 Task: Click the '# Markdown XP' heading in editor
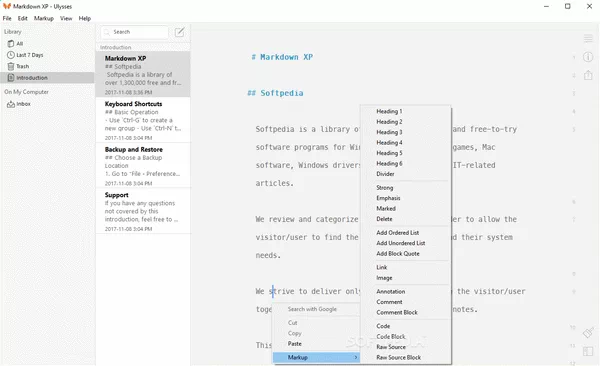click(x=282, y=57)
